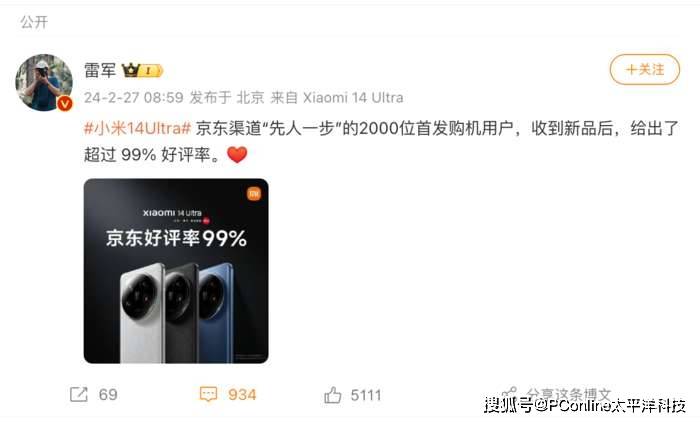Follow the user with +关注 button
The image size is (700, 422).
click(x=645, y=70)
